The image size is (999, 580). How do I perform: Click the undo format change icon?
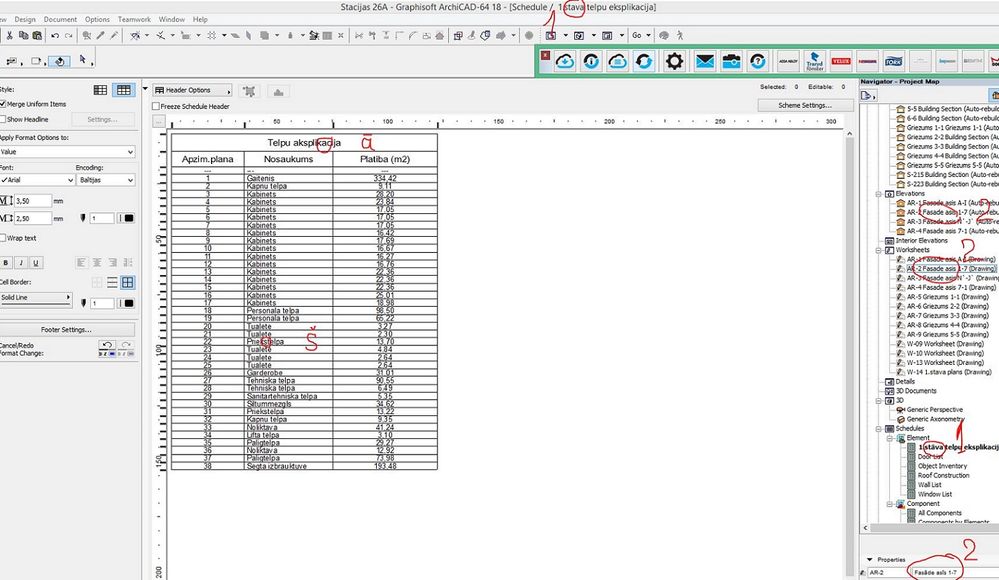(x=107, y=345)
